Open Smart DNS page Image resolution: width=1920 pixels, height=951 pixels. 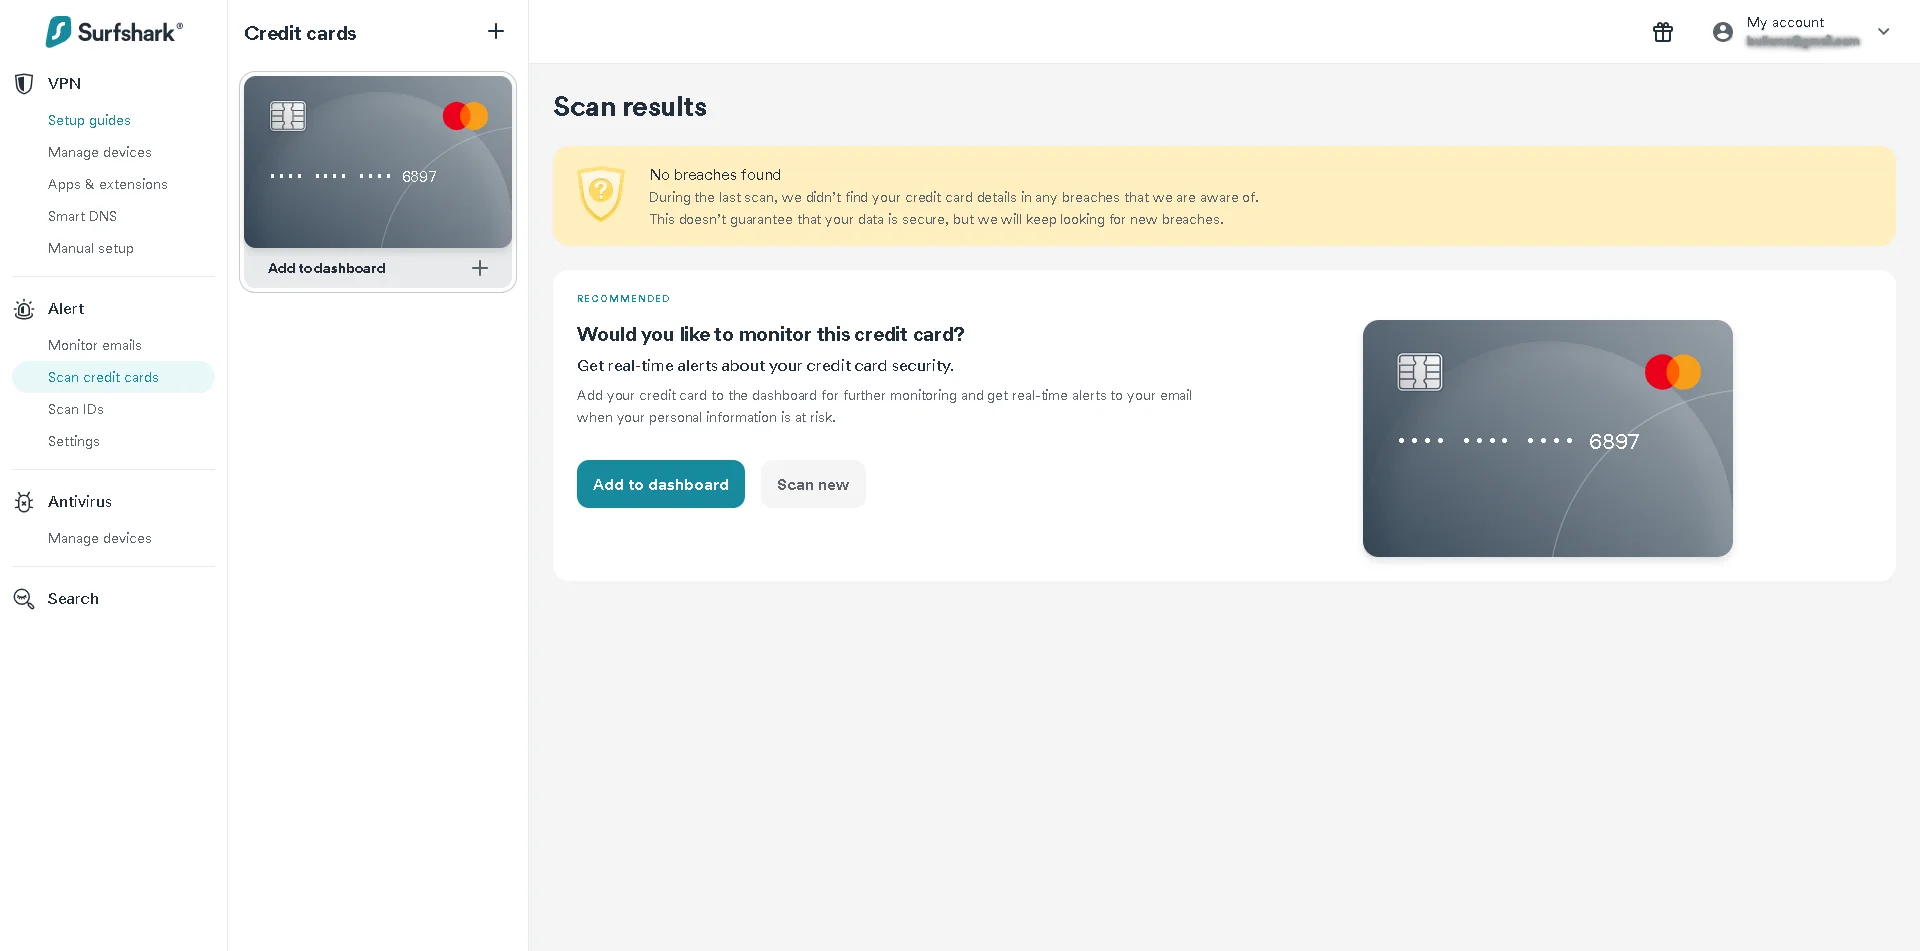pos(82,216)
